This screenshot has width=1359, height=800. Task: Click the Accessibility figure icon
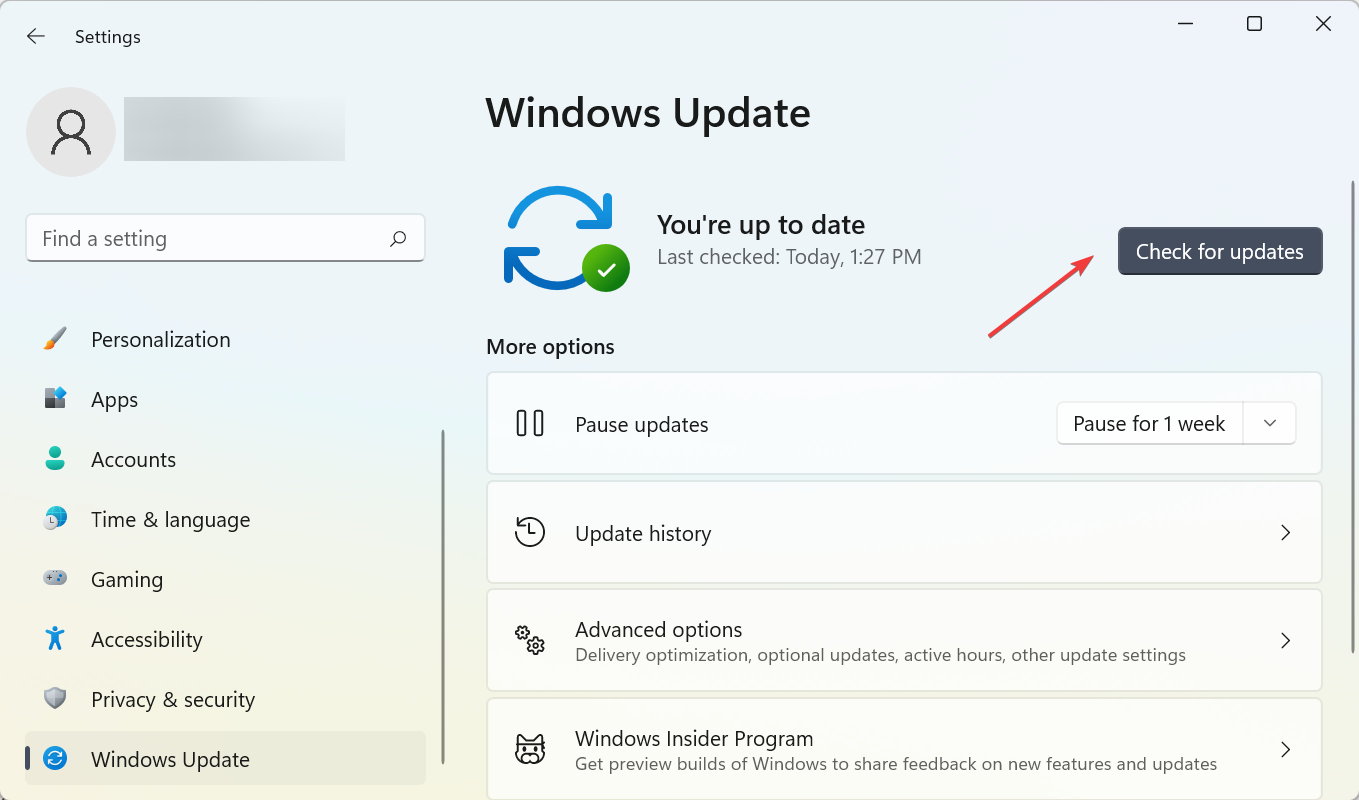(55, 639)
